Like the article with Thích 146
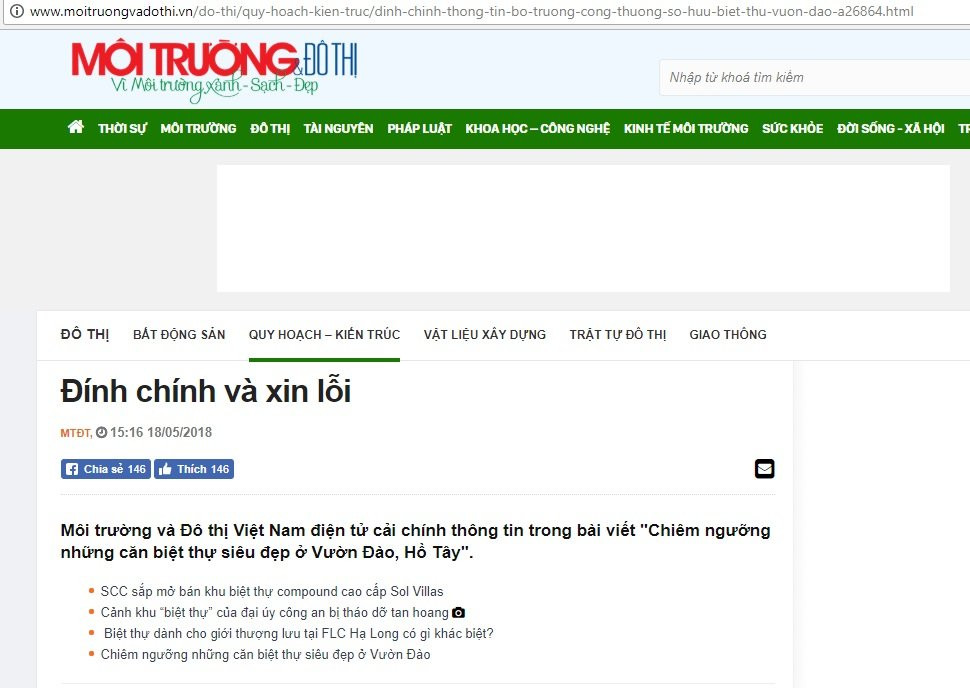Viewport: 970px width, 688px height. [x=194, y=469]
